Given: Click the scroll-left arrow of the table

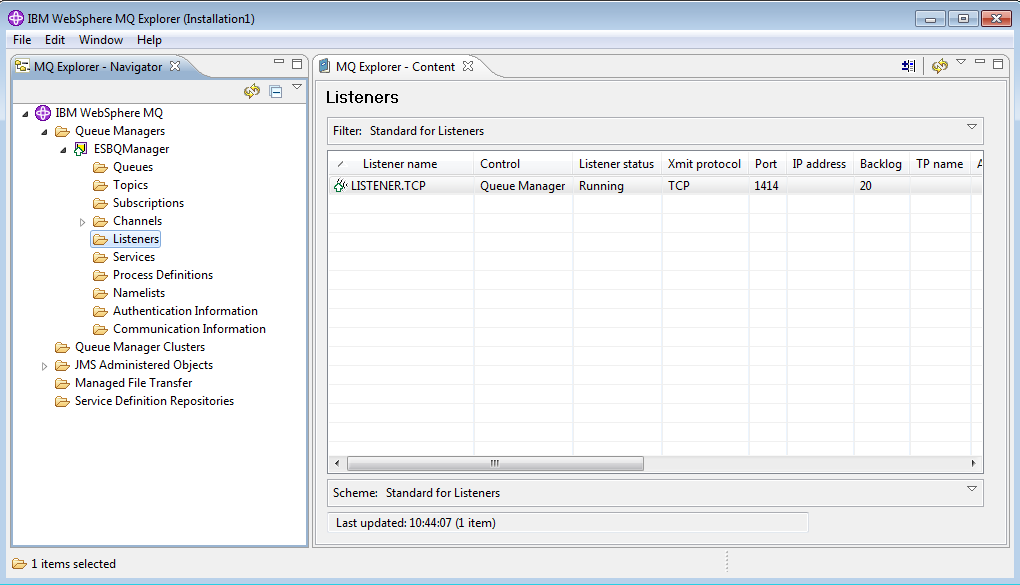Looking at the screenshot, I should [337, 463].
